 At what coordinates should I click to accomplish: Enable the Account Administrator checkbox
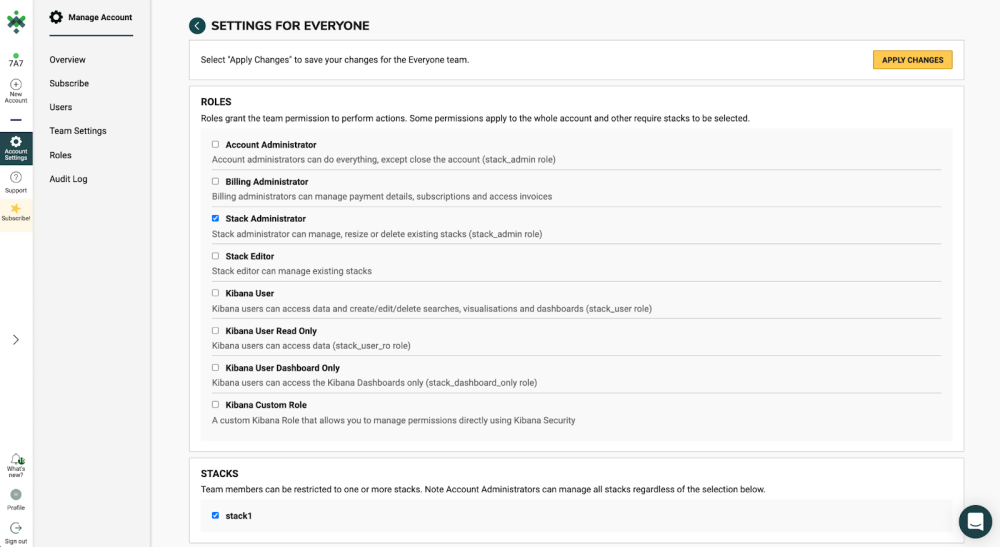[x=215, y=145]
